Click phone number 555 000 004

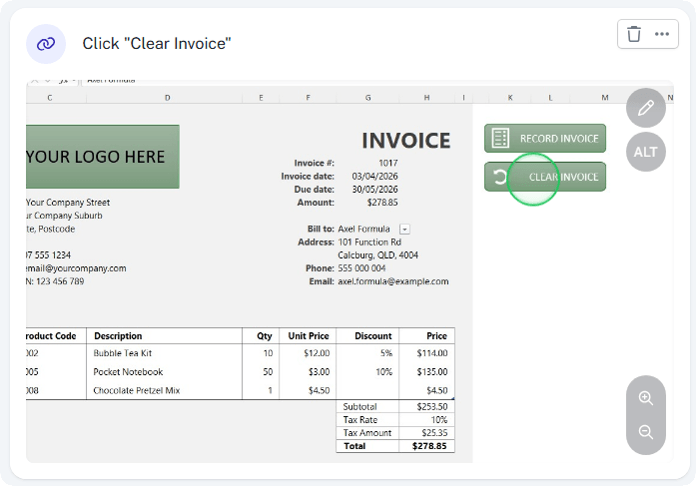(361, 268)
